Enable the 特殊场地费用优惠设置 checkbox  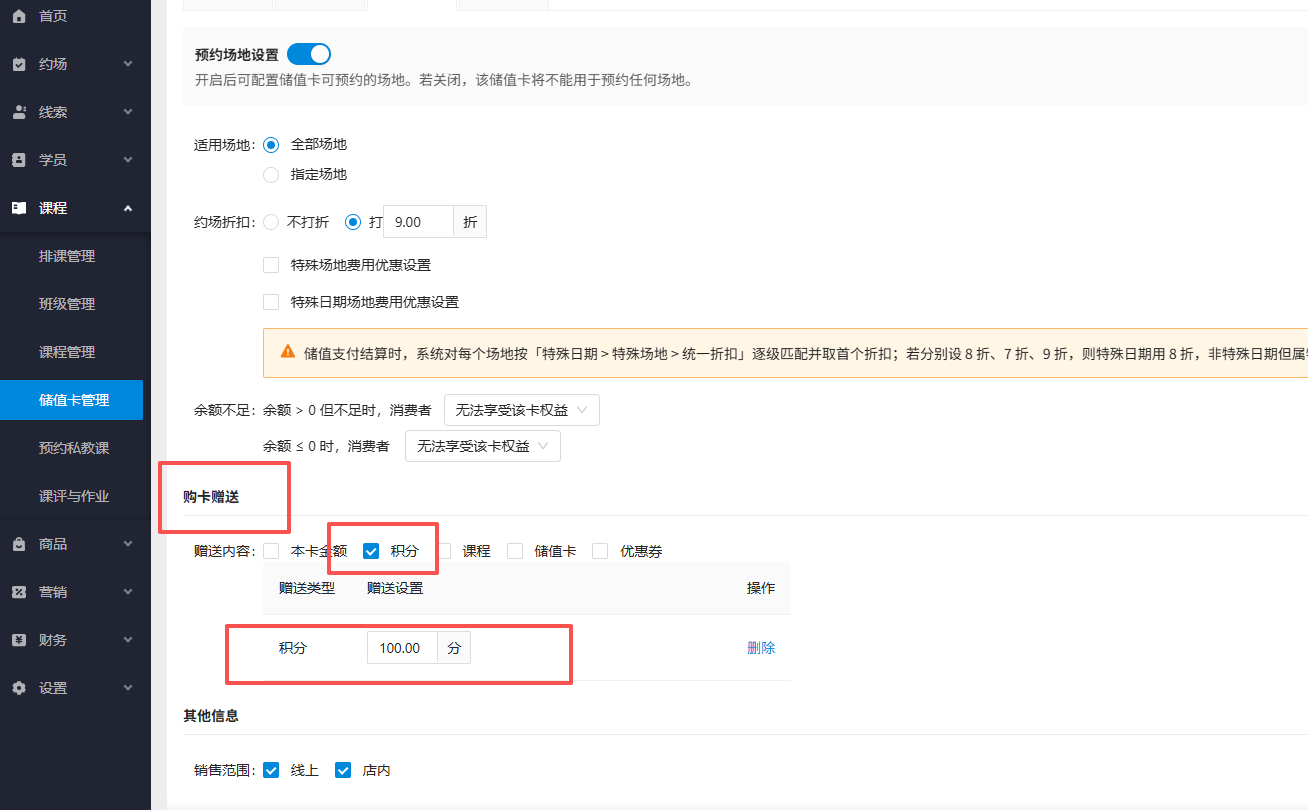pyautogui.click(x=270, y=264)
